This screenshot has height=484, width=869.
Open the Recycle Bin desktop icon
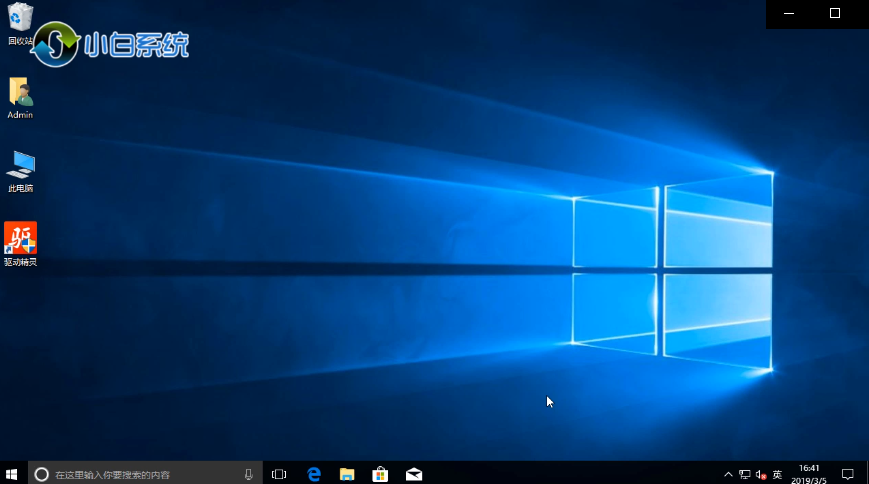pyautogui.click(x=20, y=20)
